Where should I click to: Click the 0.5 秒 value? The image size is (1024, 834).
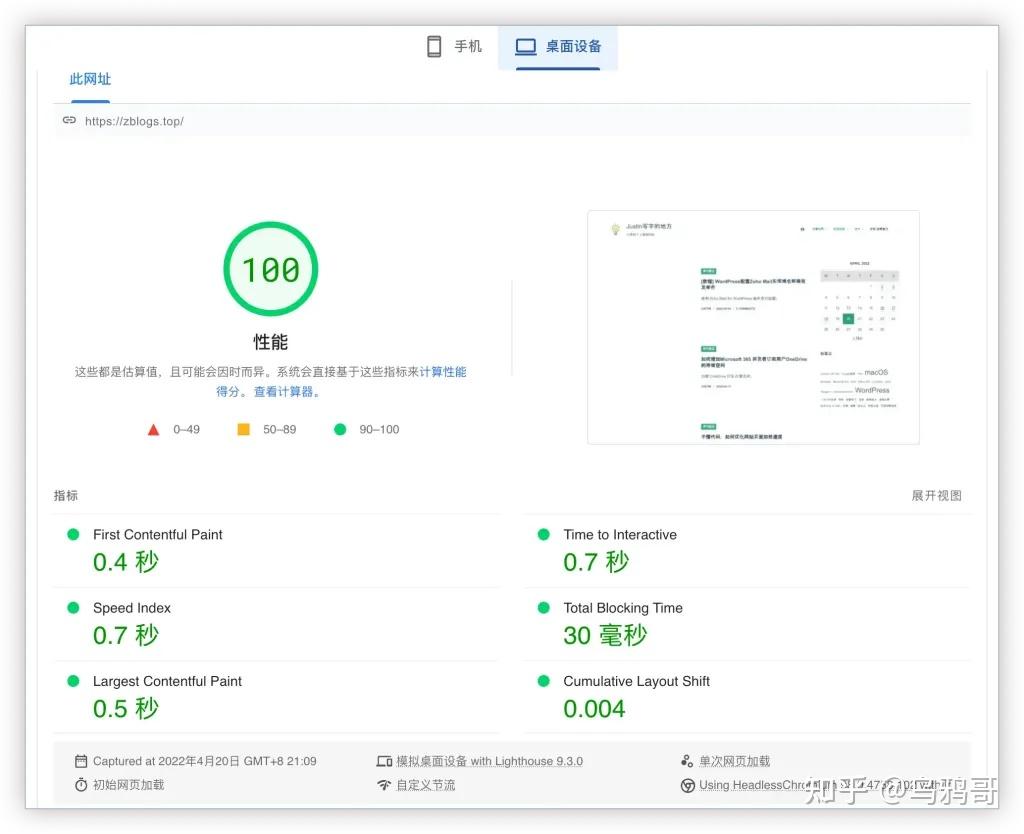[x=125, y=709]
